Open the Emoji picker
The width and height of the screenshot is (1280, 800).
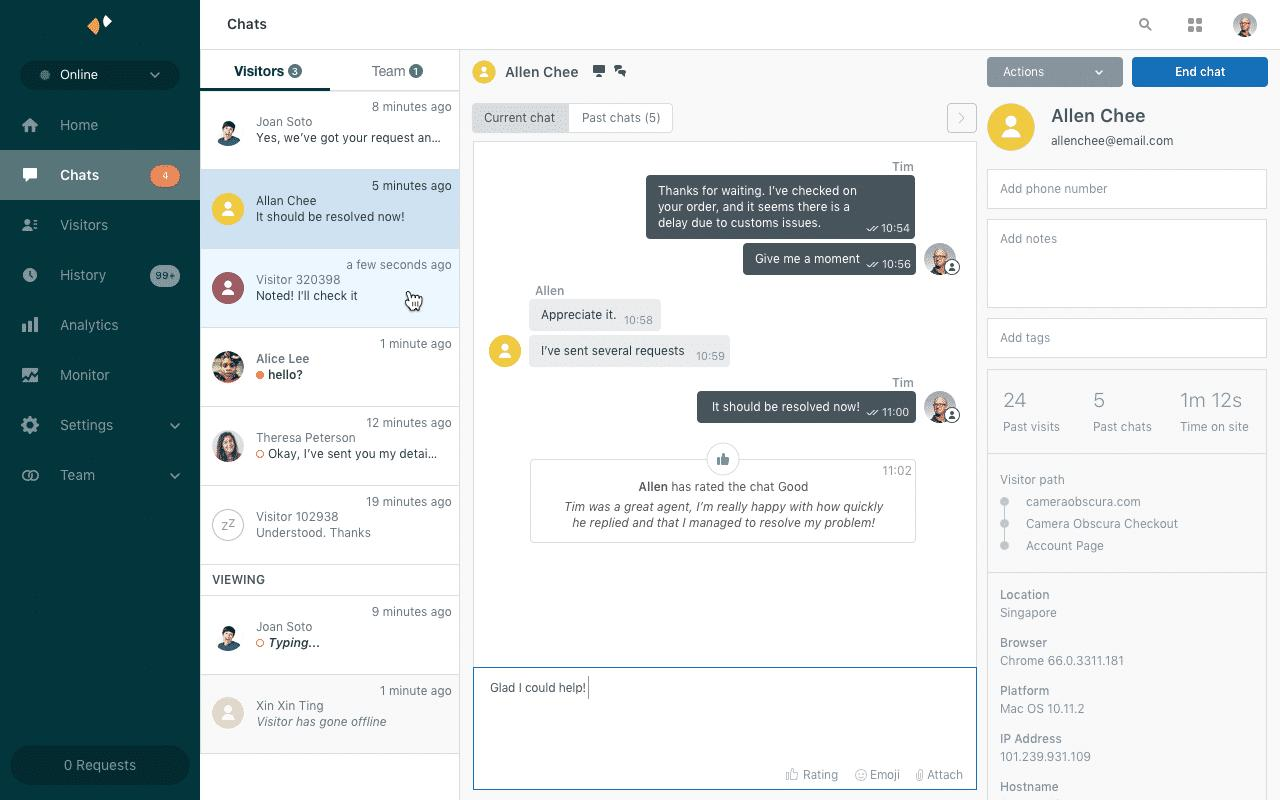tap(877, 774)
